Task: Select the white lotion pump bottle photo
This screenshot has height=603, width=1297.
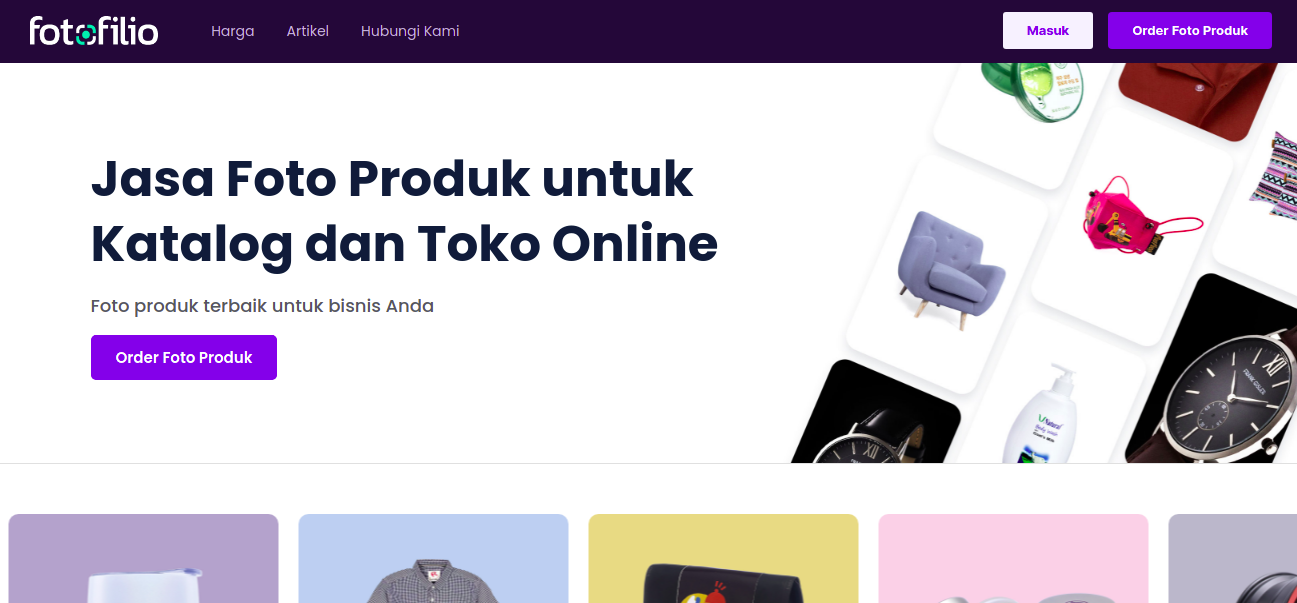Action: point(1040,415)
